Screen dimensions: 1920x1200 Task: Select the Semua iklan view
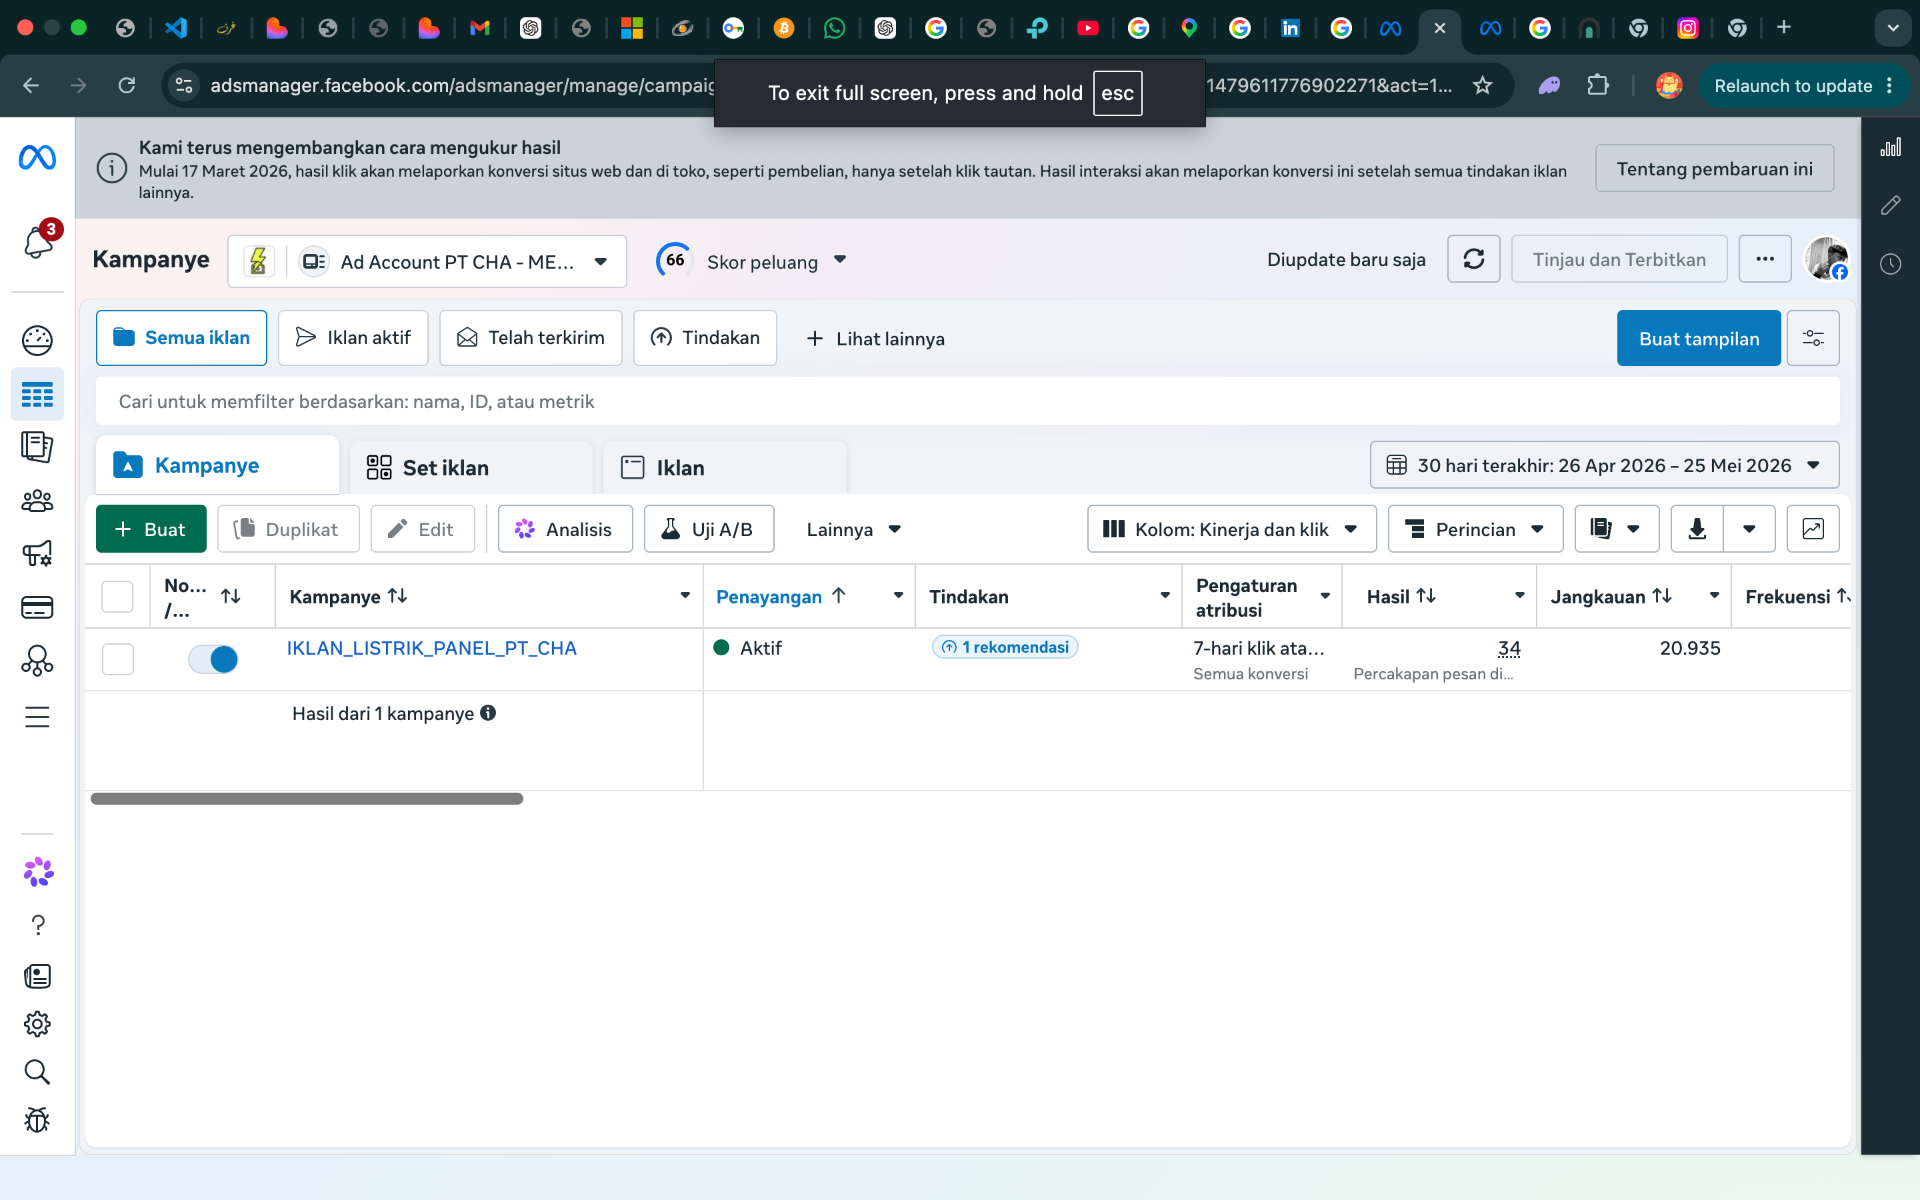(x=181, y=338)
